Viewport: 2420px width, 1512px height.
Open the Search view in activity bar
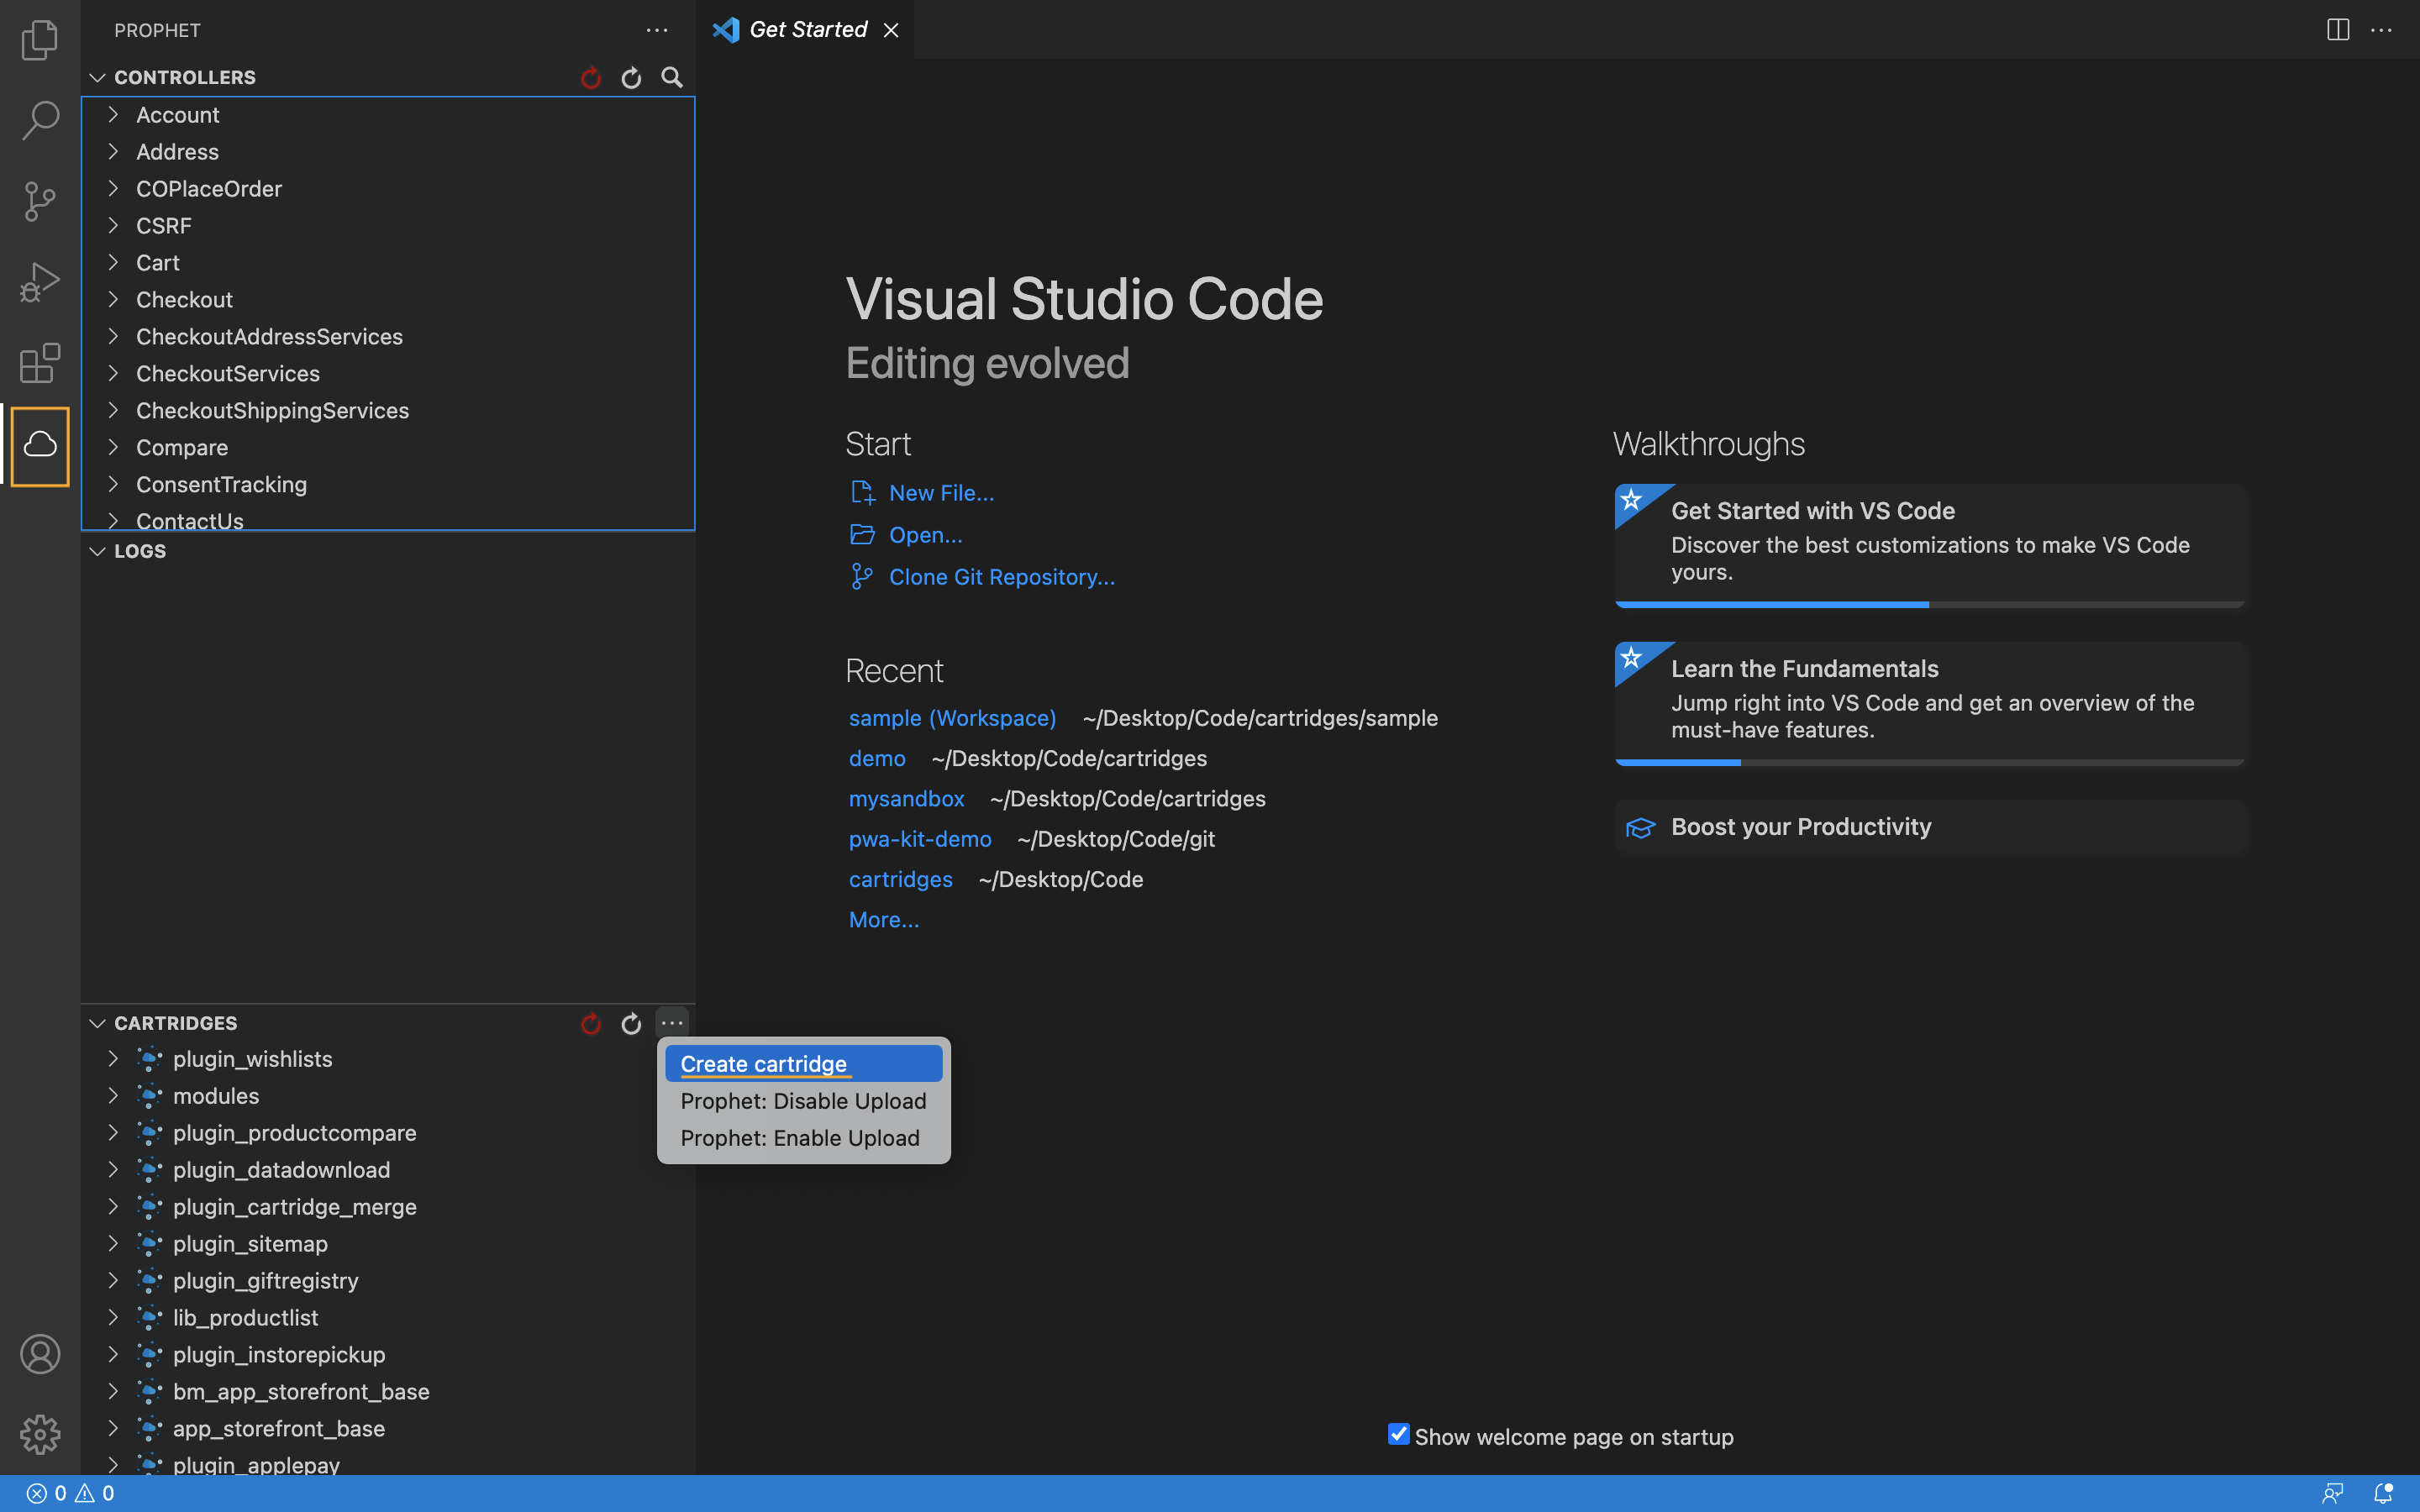(40, 120)
